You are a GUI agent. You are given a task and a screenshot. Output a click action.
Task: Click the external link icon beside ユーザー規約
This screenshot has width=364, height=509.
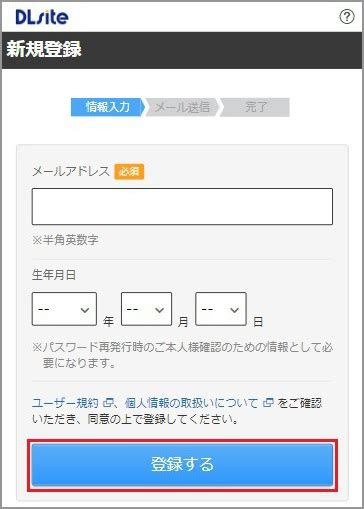(108, 403)
